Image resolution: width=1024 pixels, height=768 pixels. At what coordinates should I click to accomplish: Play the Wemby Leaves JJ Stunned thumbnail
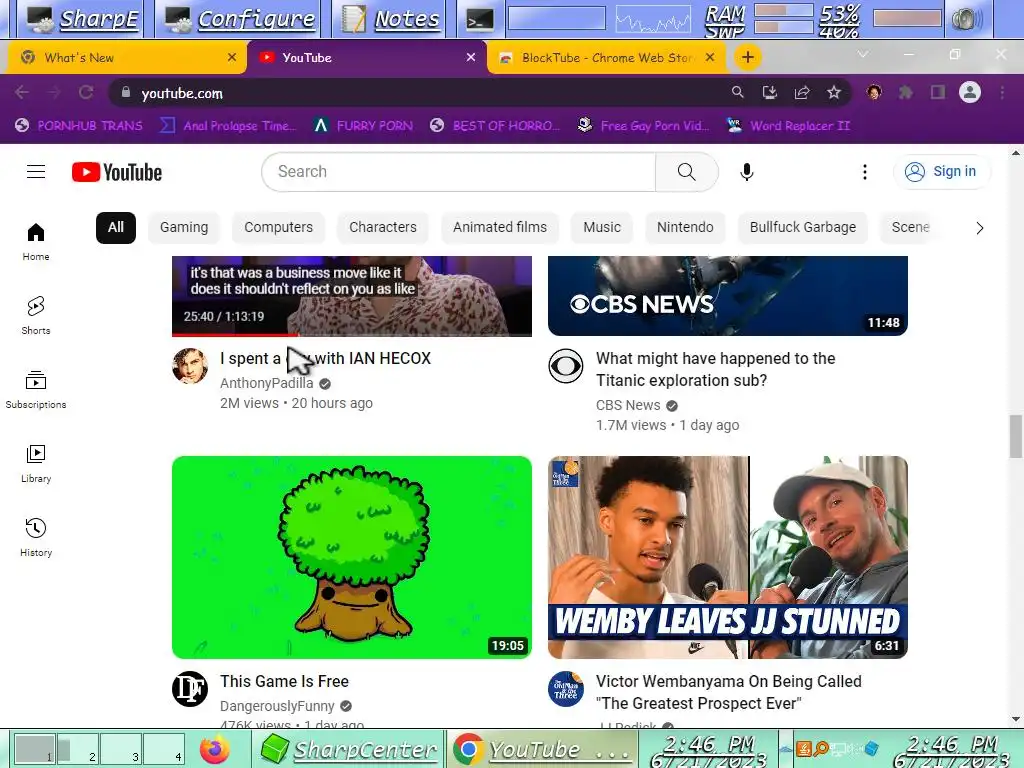pyautogui.click(x=728, y=557)
